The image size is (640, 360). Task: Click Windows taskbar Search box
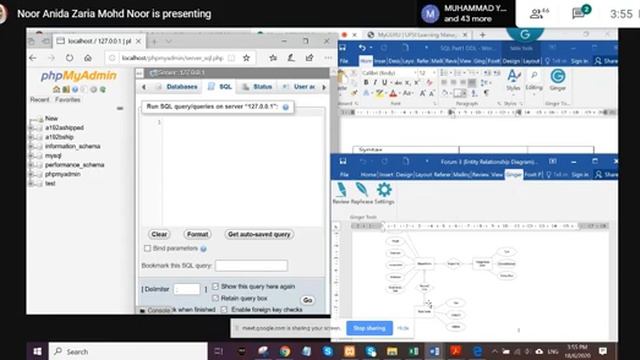pyautogui.click(x=128, y=351)
